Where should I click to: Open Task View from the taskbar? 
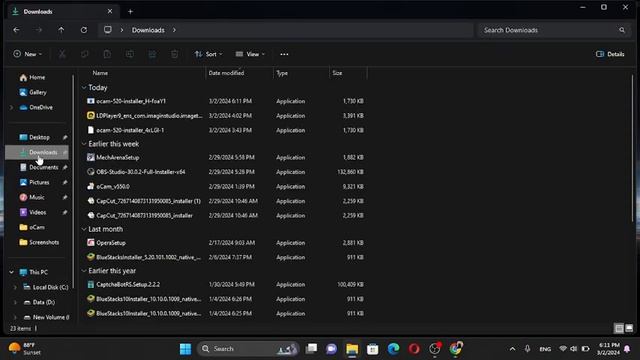point(311,349)
